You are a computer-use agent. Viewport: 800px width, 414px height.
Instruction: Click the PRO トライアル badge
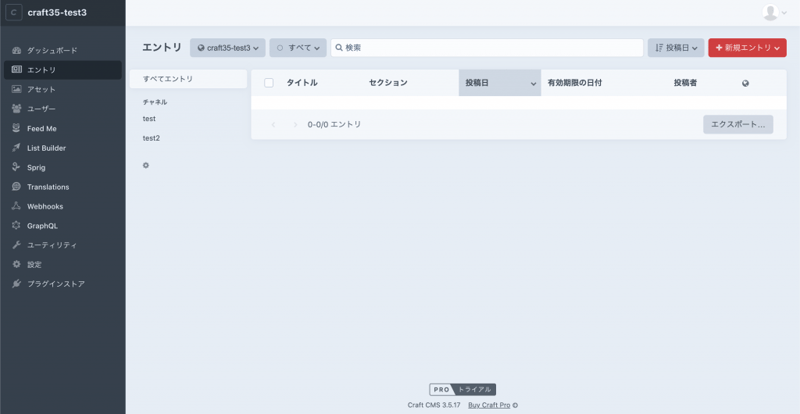462,389
